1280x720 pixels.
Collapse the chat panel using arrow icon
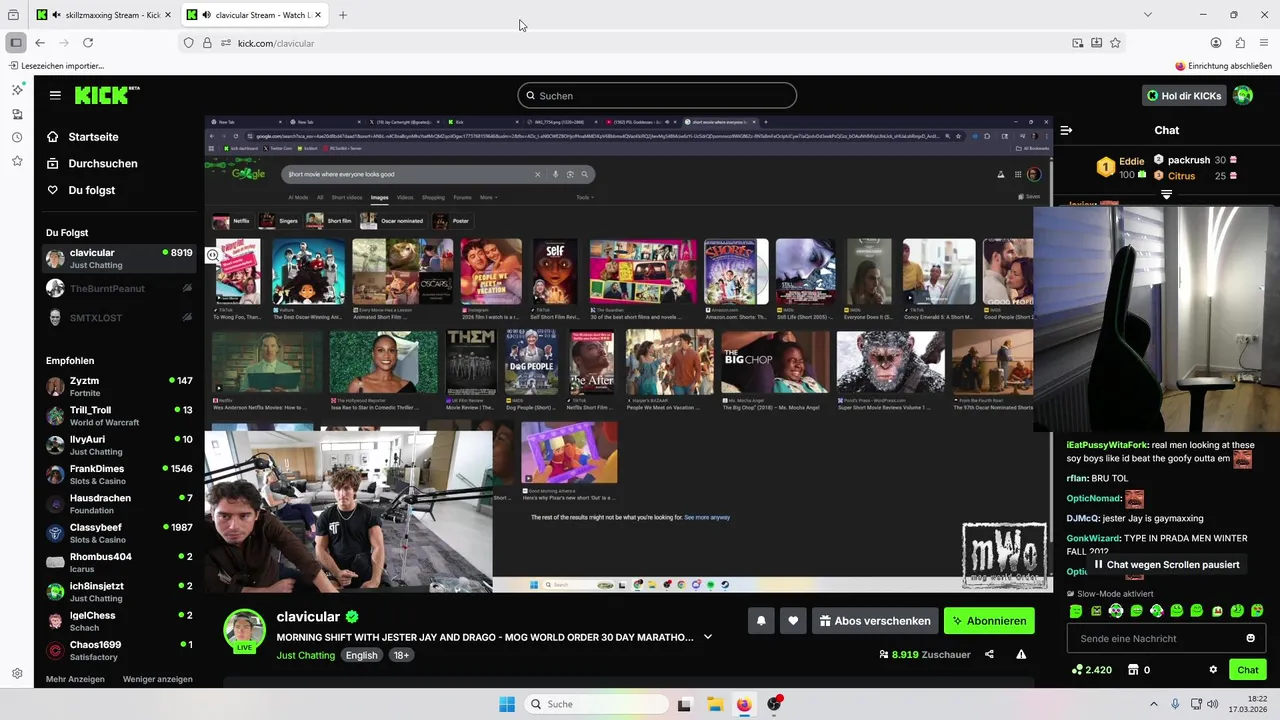(x=1066, y=130)
